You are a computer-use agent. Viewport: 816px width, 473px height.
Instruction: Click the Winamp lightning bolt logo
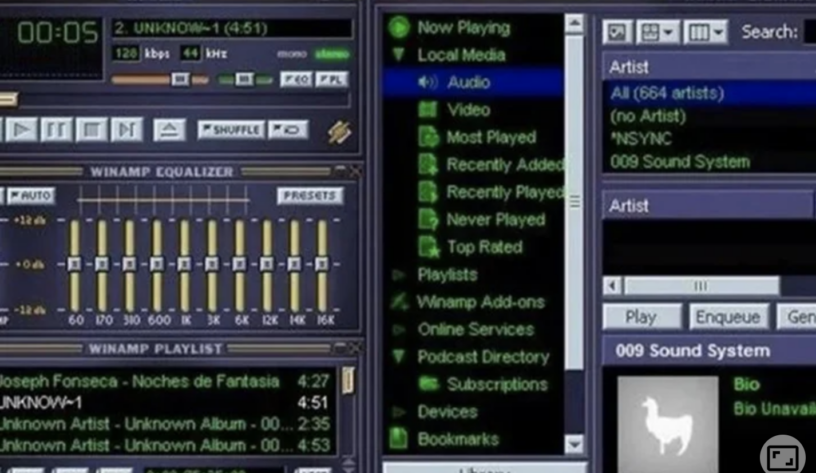tap(340, 131)
